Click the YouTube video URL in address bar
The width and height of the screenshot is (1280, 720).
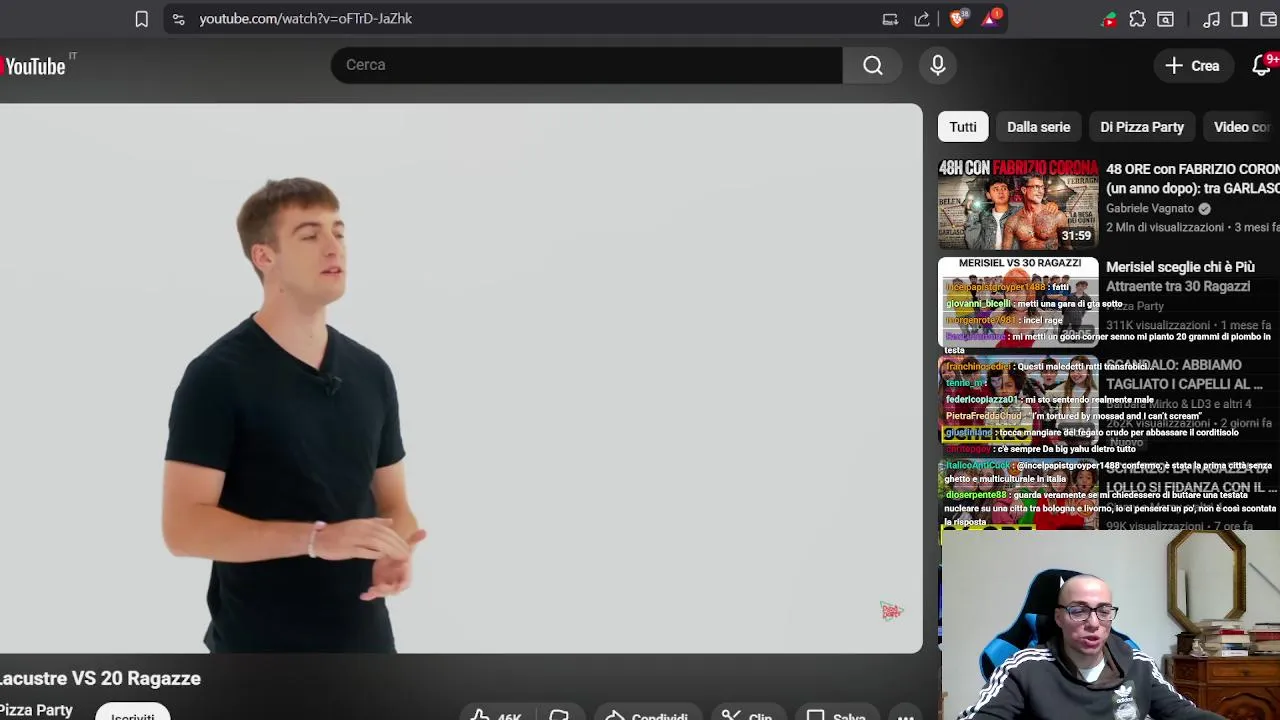tap(305, 19)
